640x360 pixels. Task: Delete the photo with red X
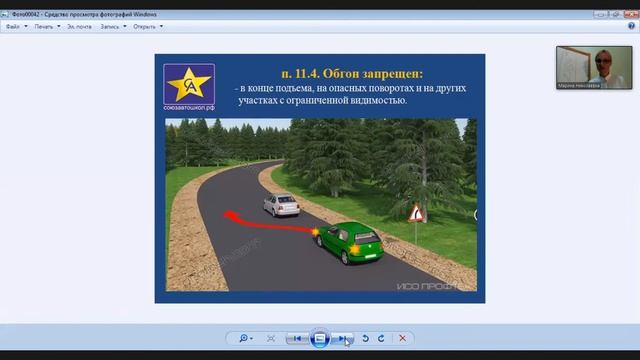coord(402,338)
